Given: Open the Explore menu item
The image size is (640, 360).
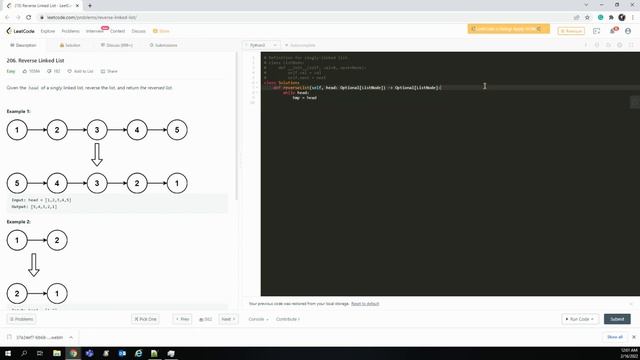Looking at the screenshot, I should (48, 31).
